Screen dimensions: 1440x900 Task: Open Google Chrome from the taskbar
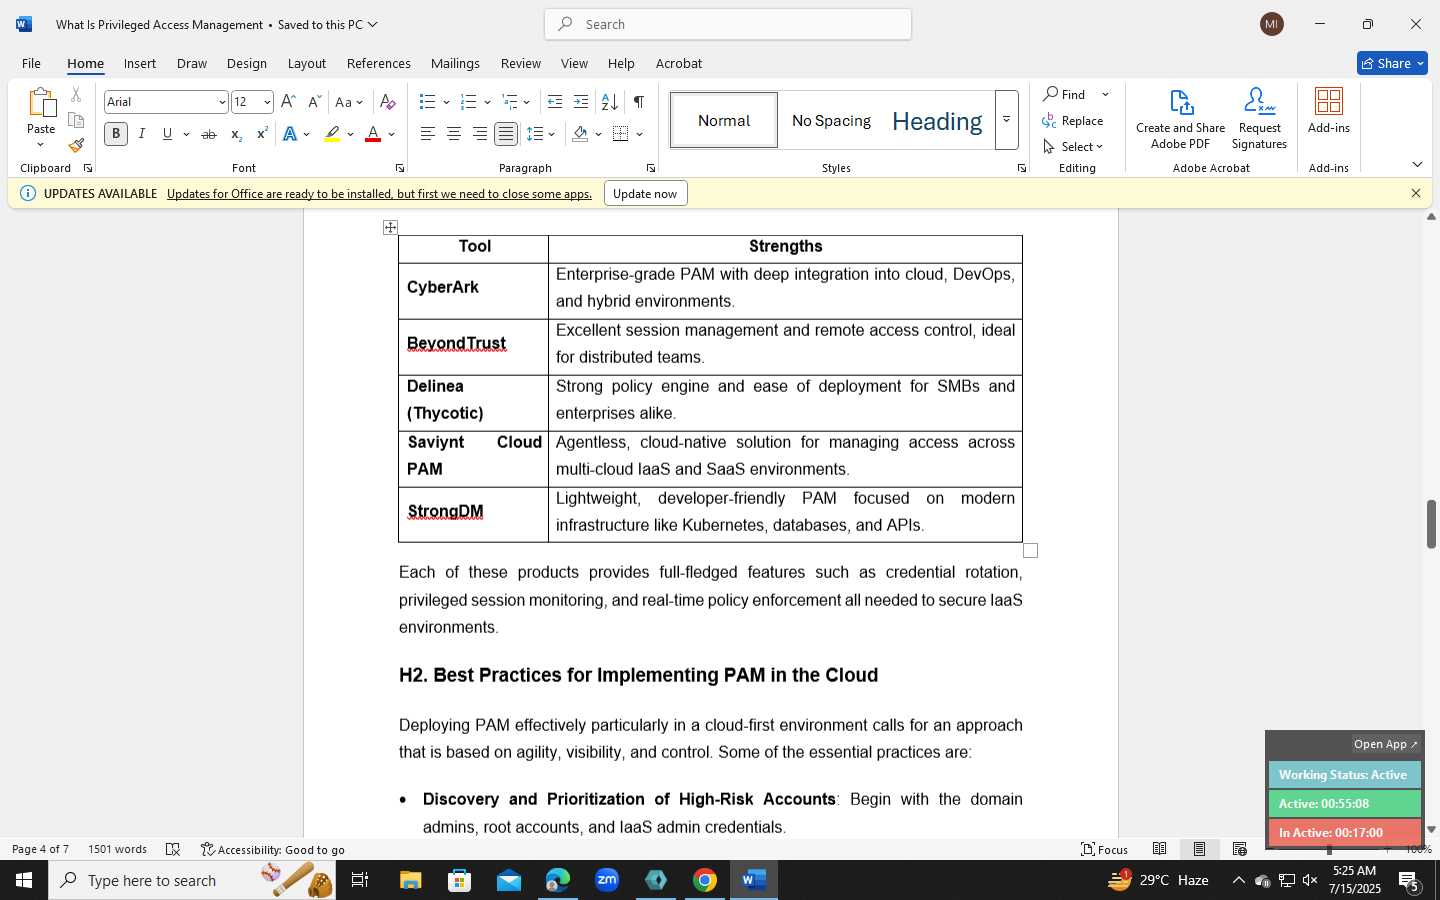[x=705, y=880]
